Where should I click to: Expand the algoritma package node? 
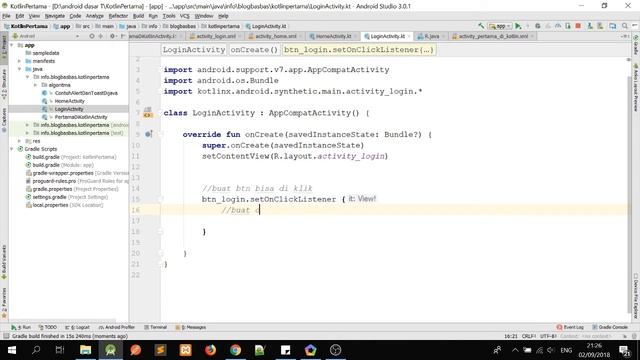point(36,85)
